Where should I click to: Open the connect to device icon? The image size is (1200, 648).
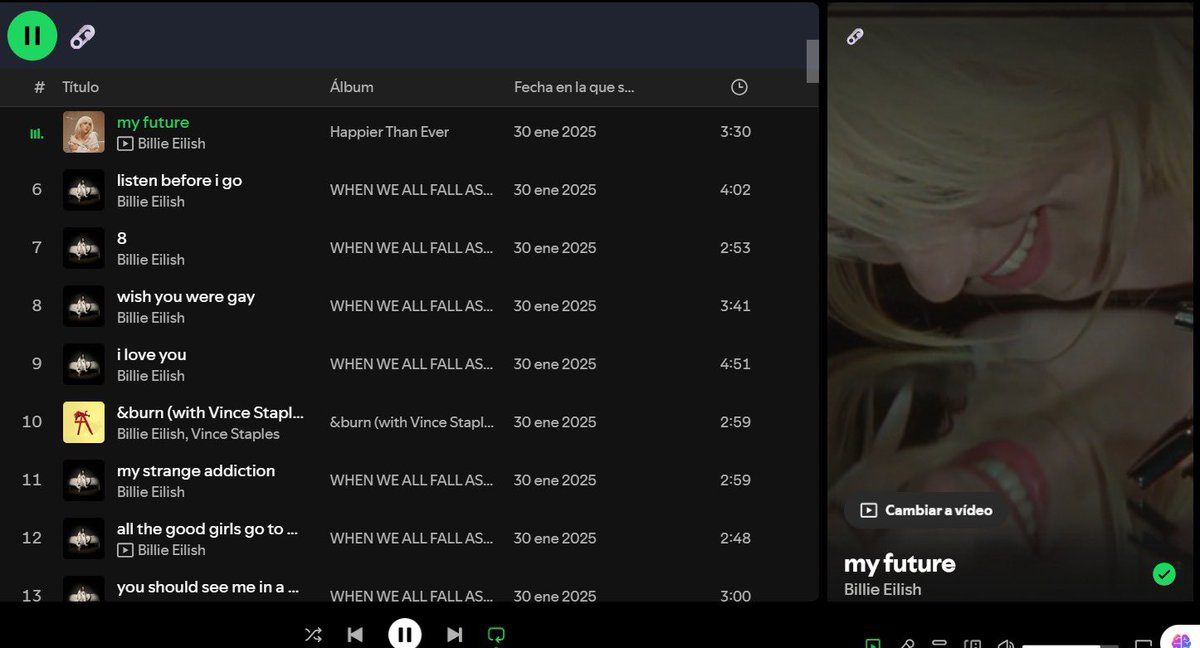pos(972,643)
